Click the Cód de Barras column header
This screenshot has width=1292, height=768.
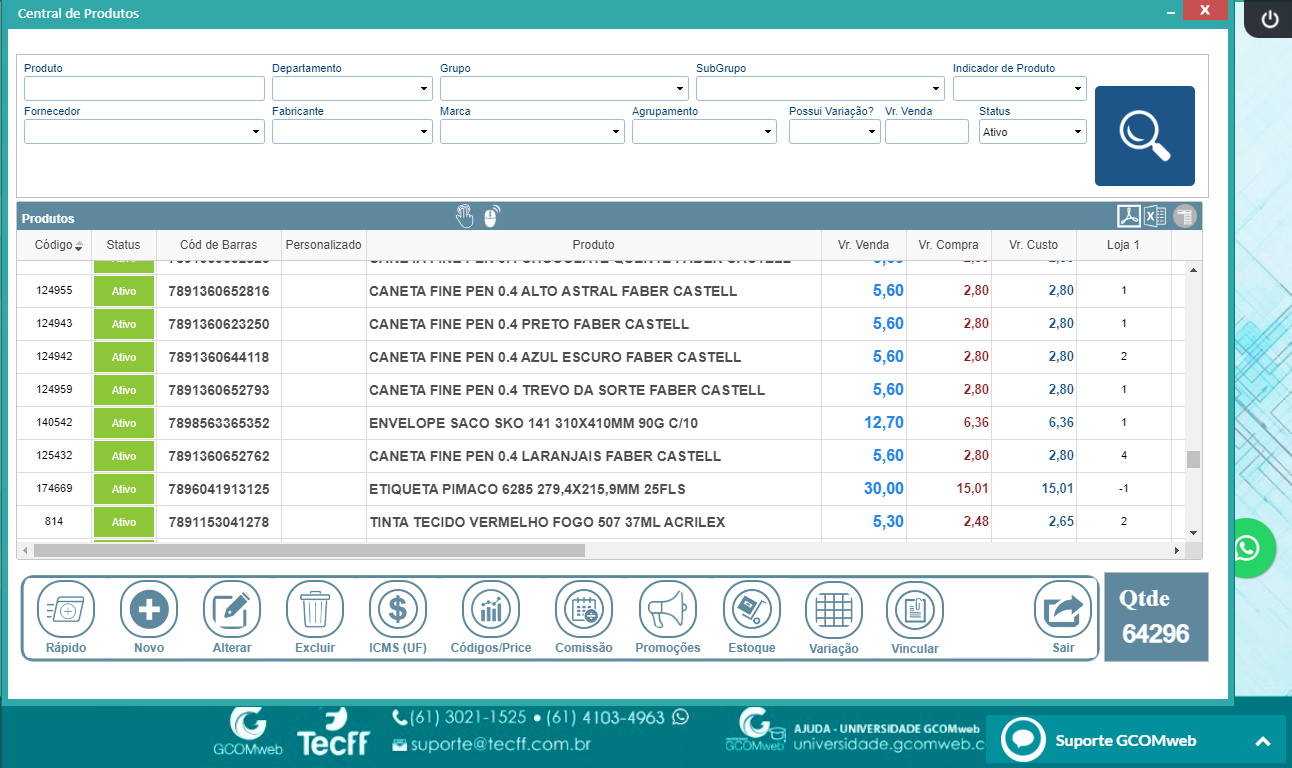[x=219, y=245]
